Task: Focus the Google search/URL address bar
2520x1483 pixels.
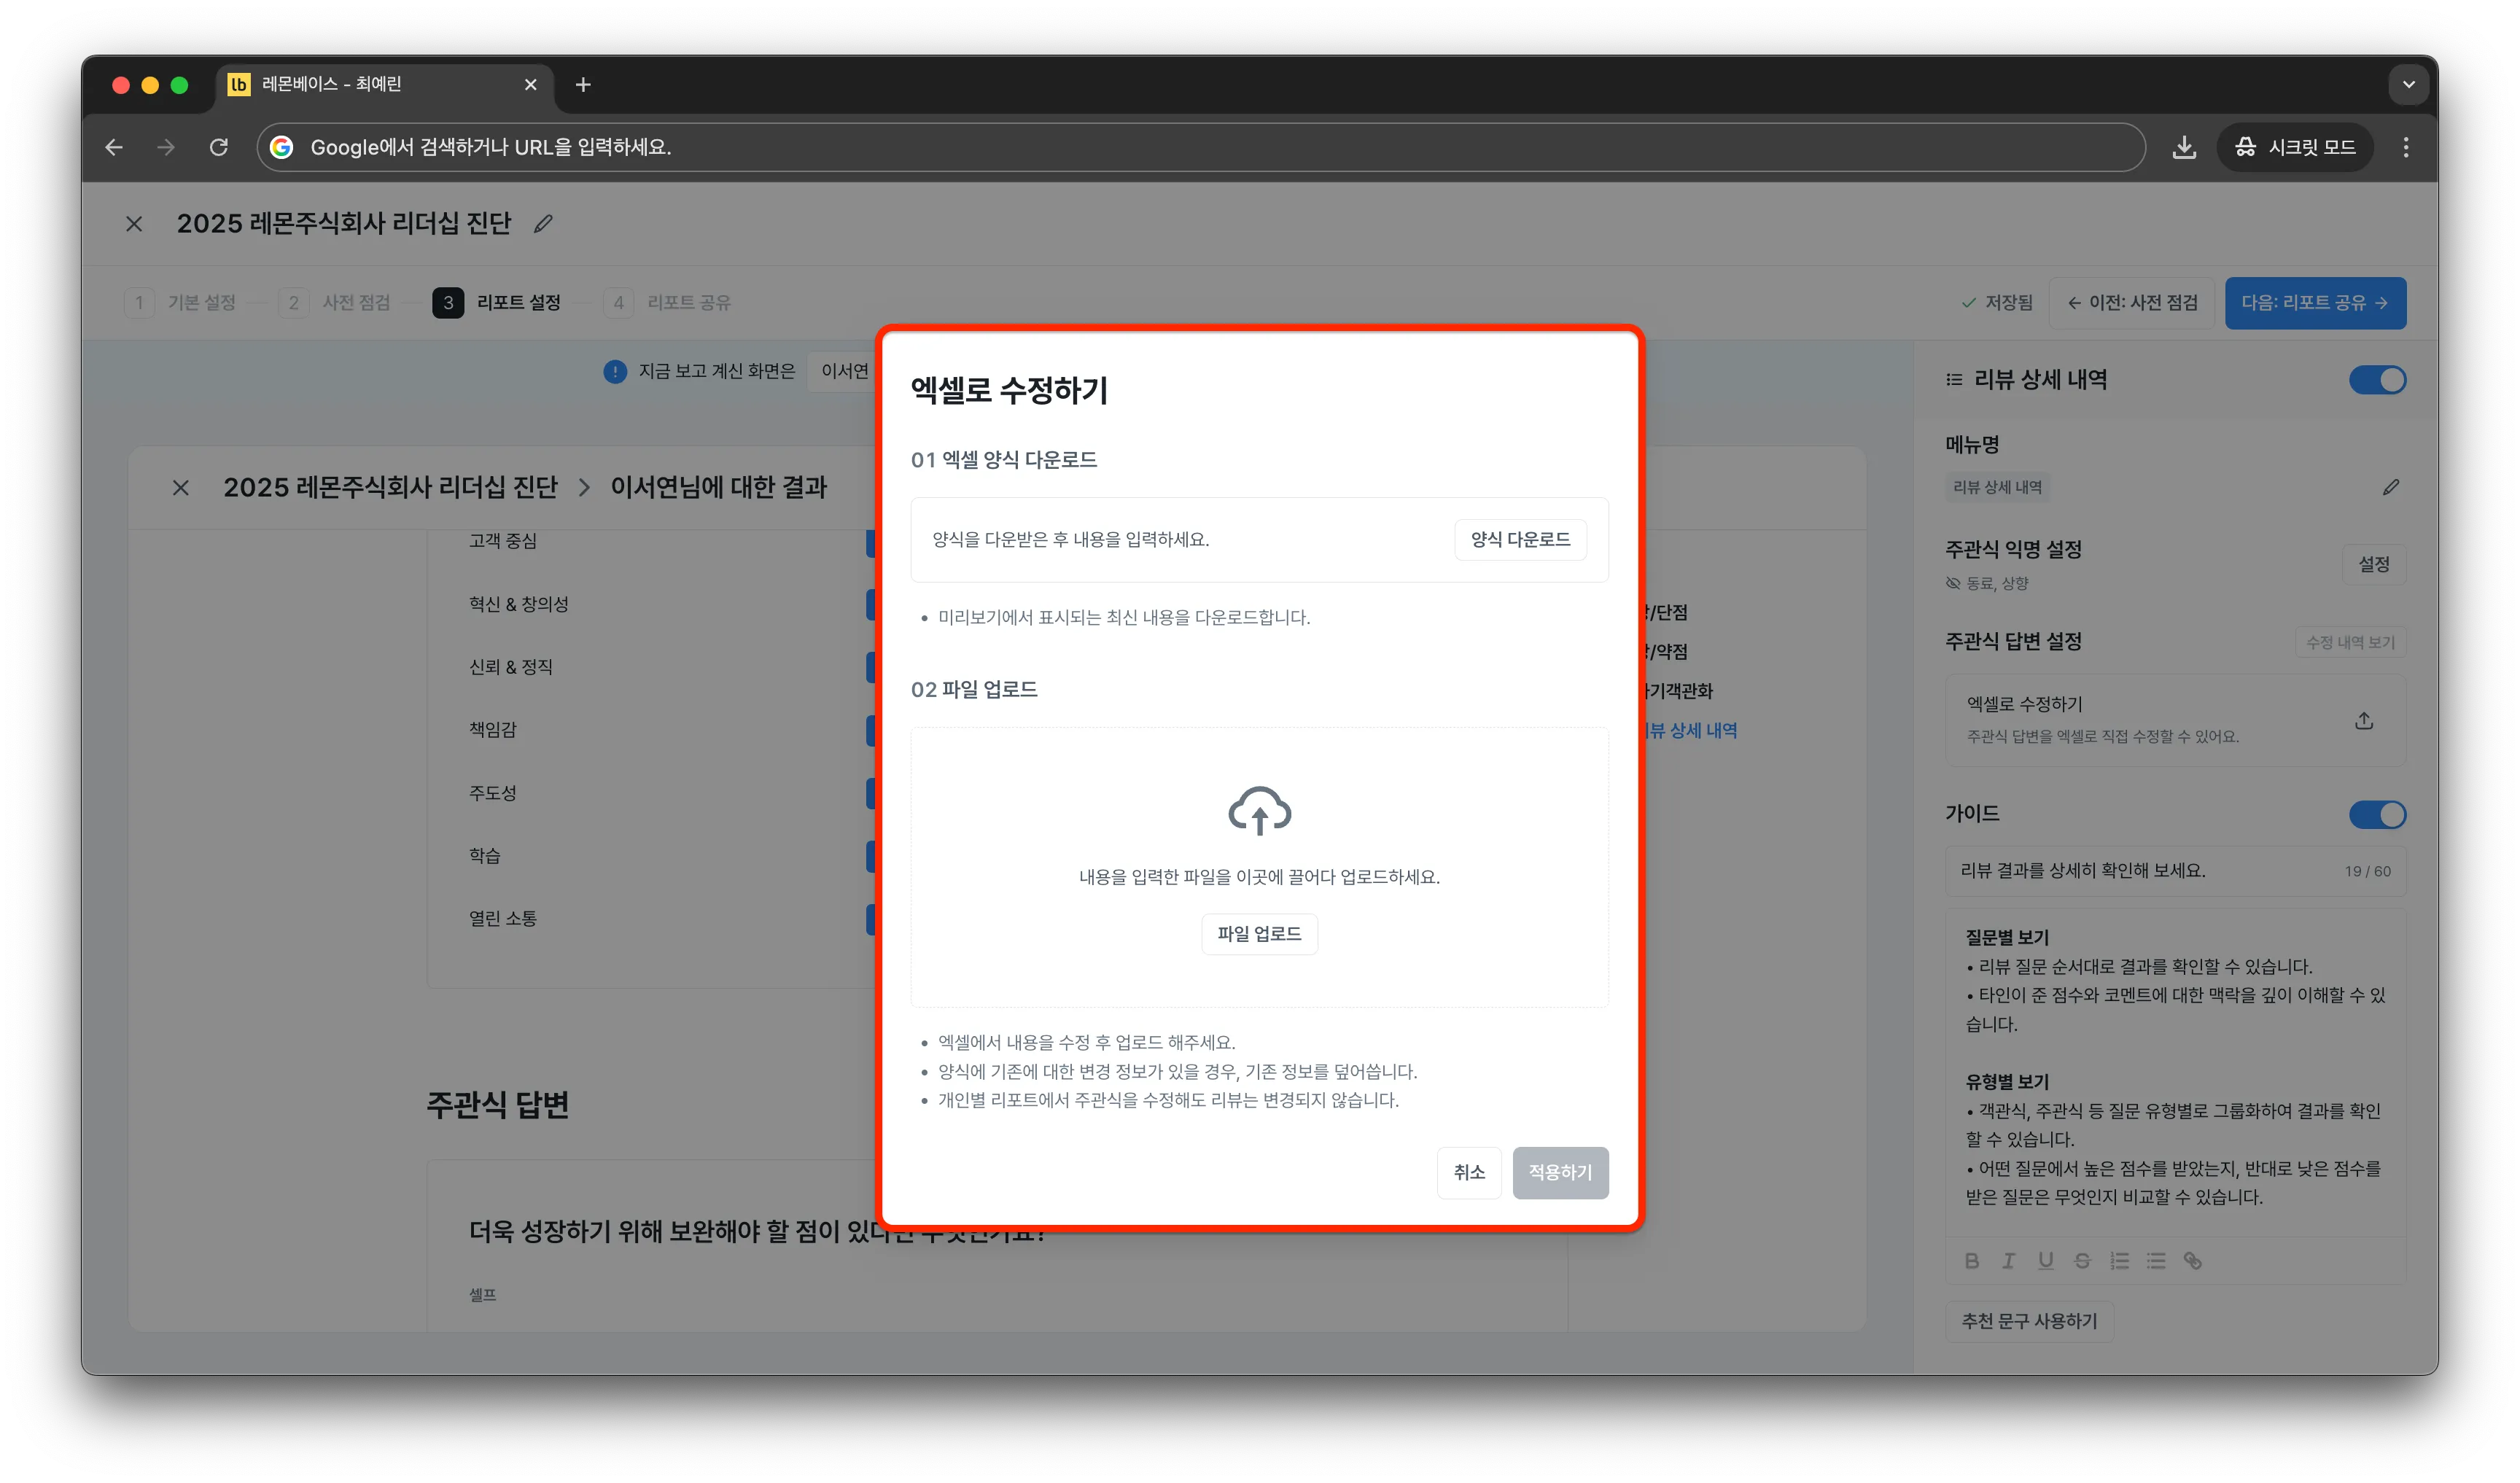Action: [1200, 147]
